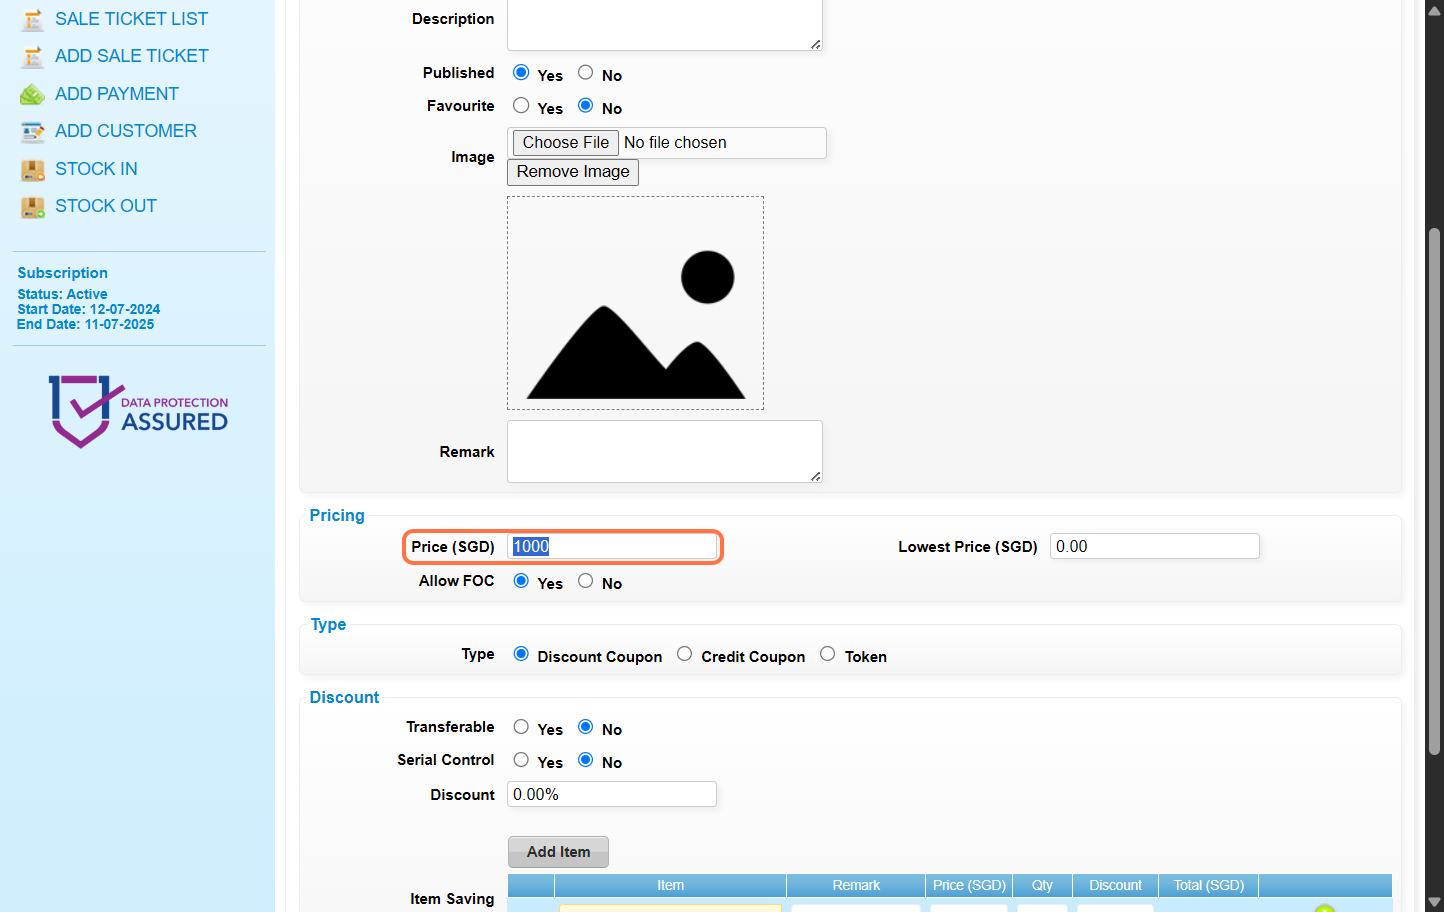Click the Data Protection Assured badge
Image resolution: width=1444 pixels, height=912 pixels.
click(x=138, y=411)
